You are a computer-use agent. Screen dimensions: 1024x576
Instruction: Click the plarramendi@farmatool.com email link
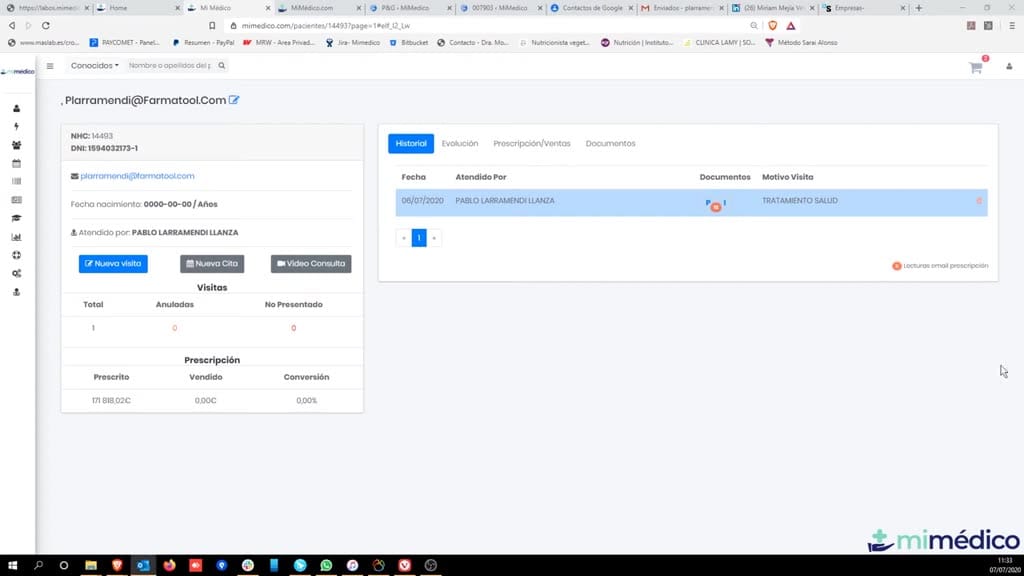click(137, 176)
